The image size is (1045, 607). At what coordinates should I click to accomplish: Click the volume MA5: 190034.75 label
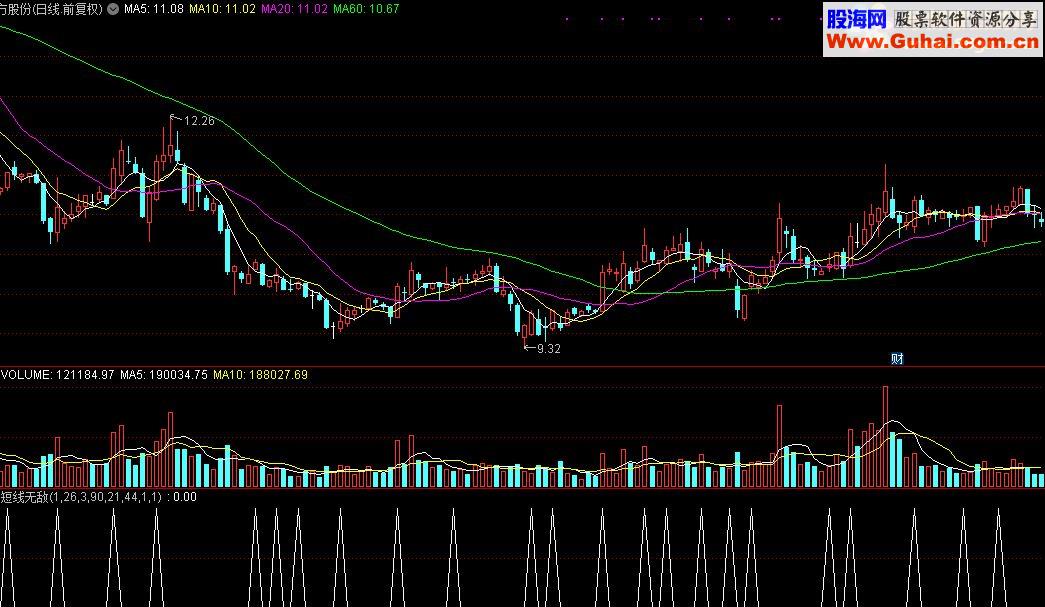point(164,374)
